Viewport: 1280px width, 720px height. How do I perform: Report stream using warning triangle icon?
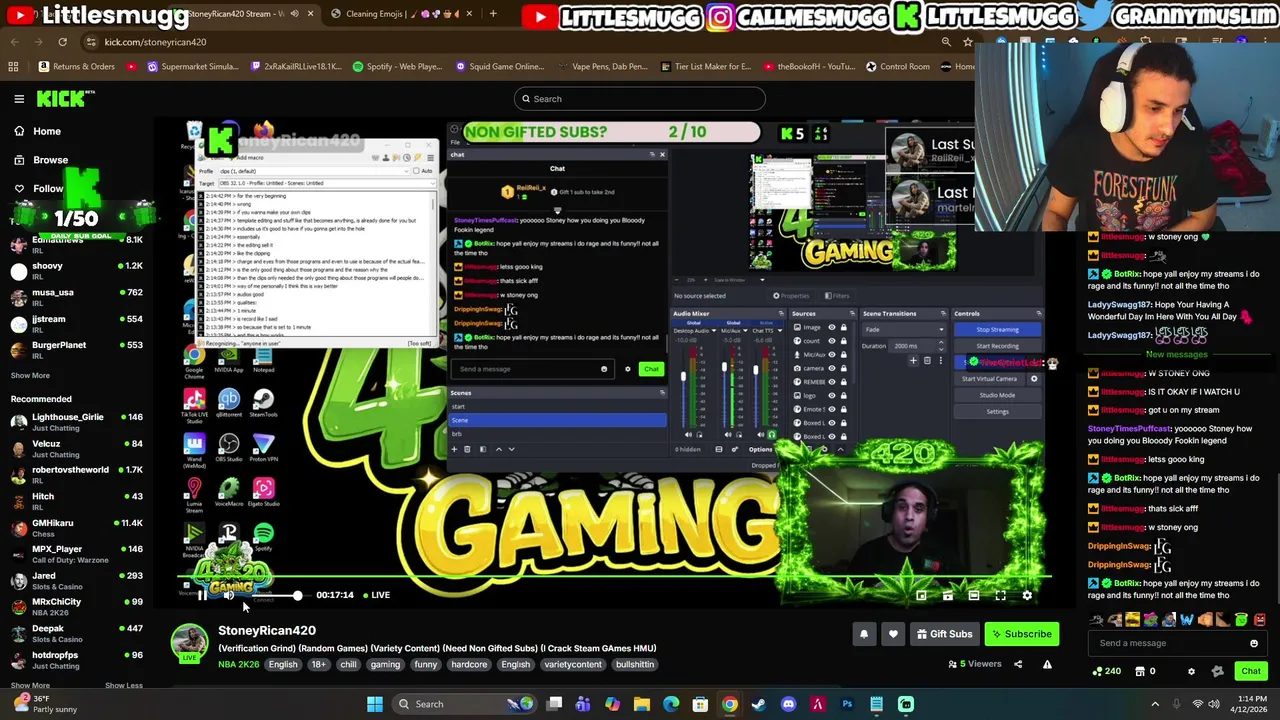(x=1047, y=664)
